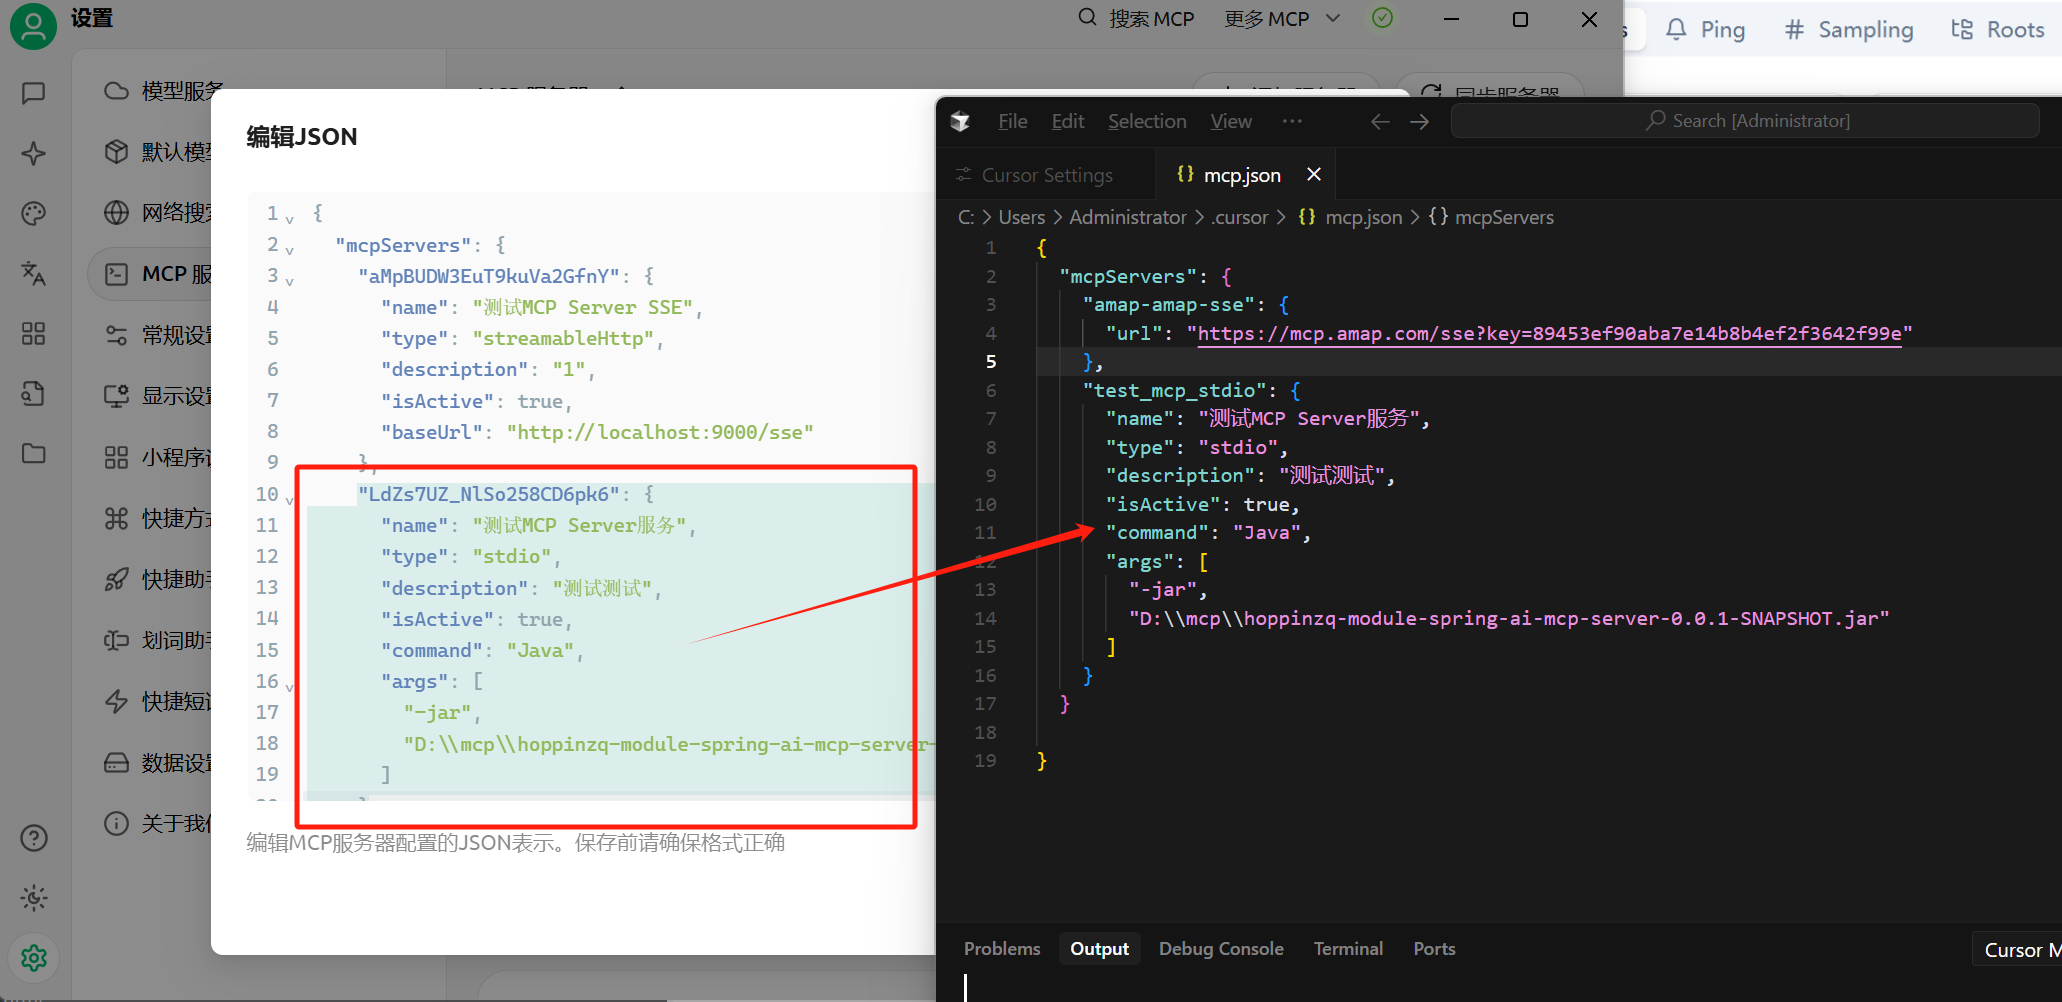The image size is (2062, 1002).
Task: Open the chat assistant icon in sidebar
Action: 33,93
